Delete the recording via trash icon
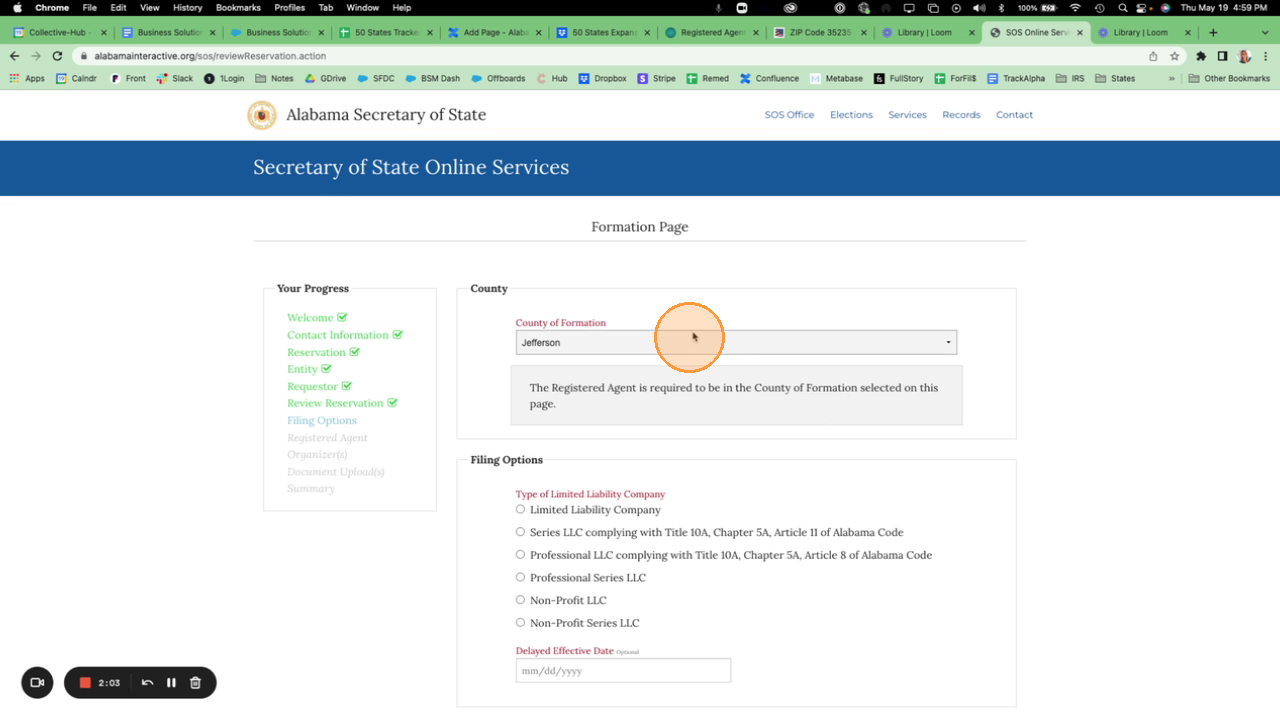The height and width of the screenshot is (720, 1280). [x=195, y=683]
